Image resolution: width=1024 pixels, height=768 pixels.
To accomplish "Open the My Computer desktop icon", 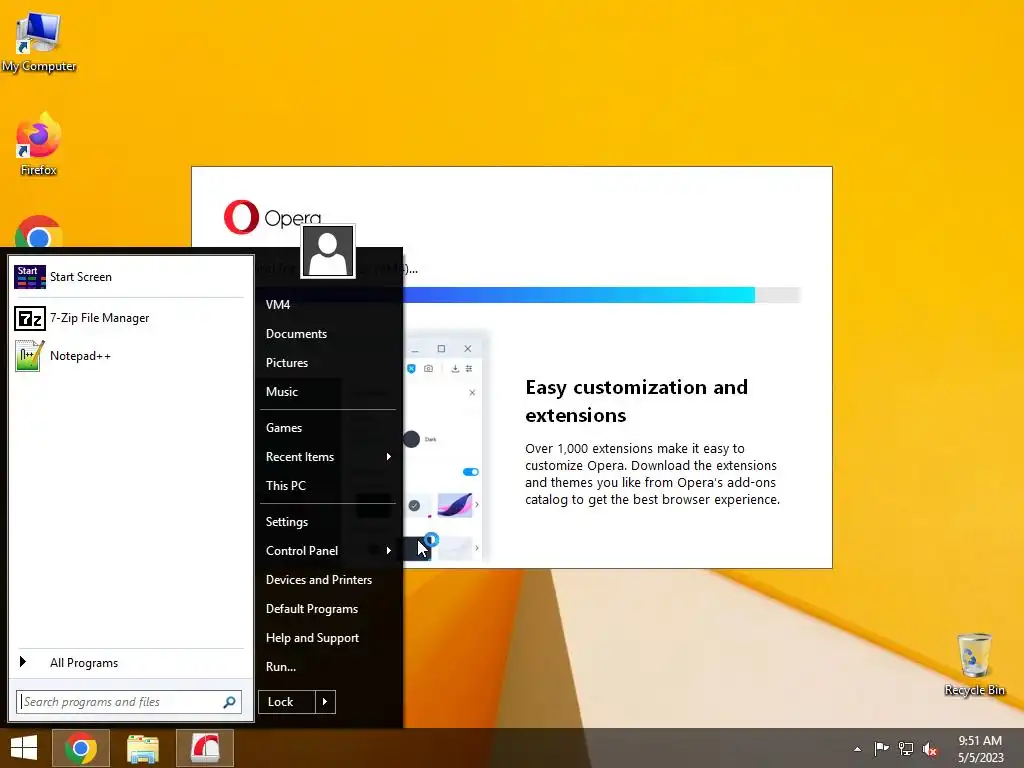I will click(x=39, y=40).
